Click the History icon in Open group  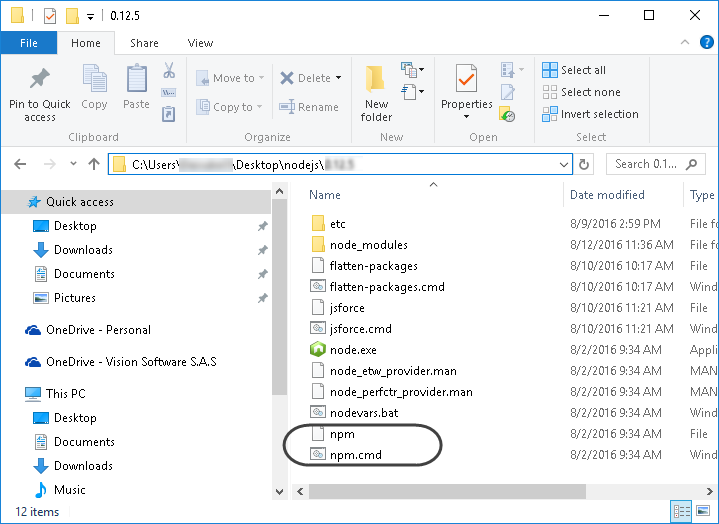[x=507, y=114]
